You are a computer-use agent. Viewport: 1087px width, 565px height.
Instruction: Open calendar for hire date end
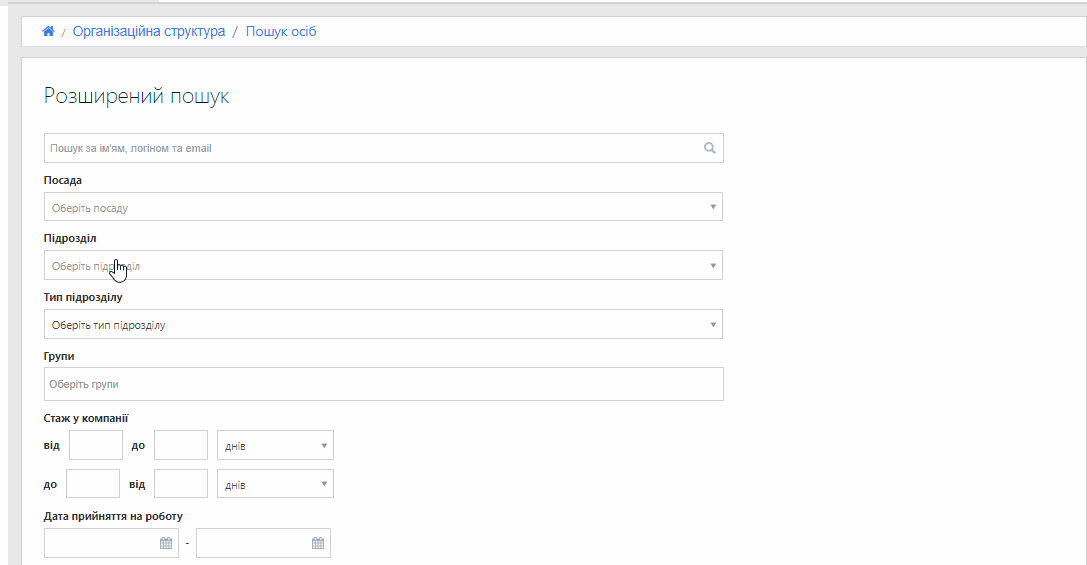tap(318, 543)
